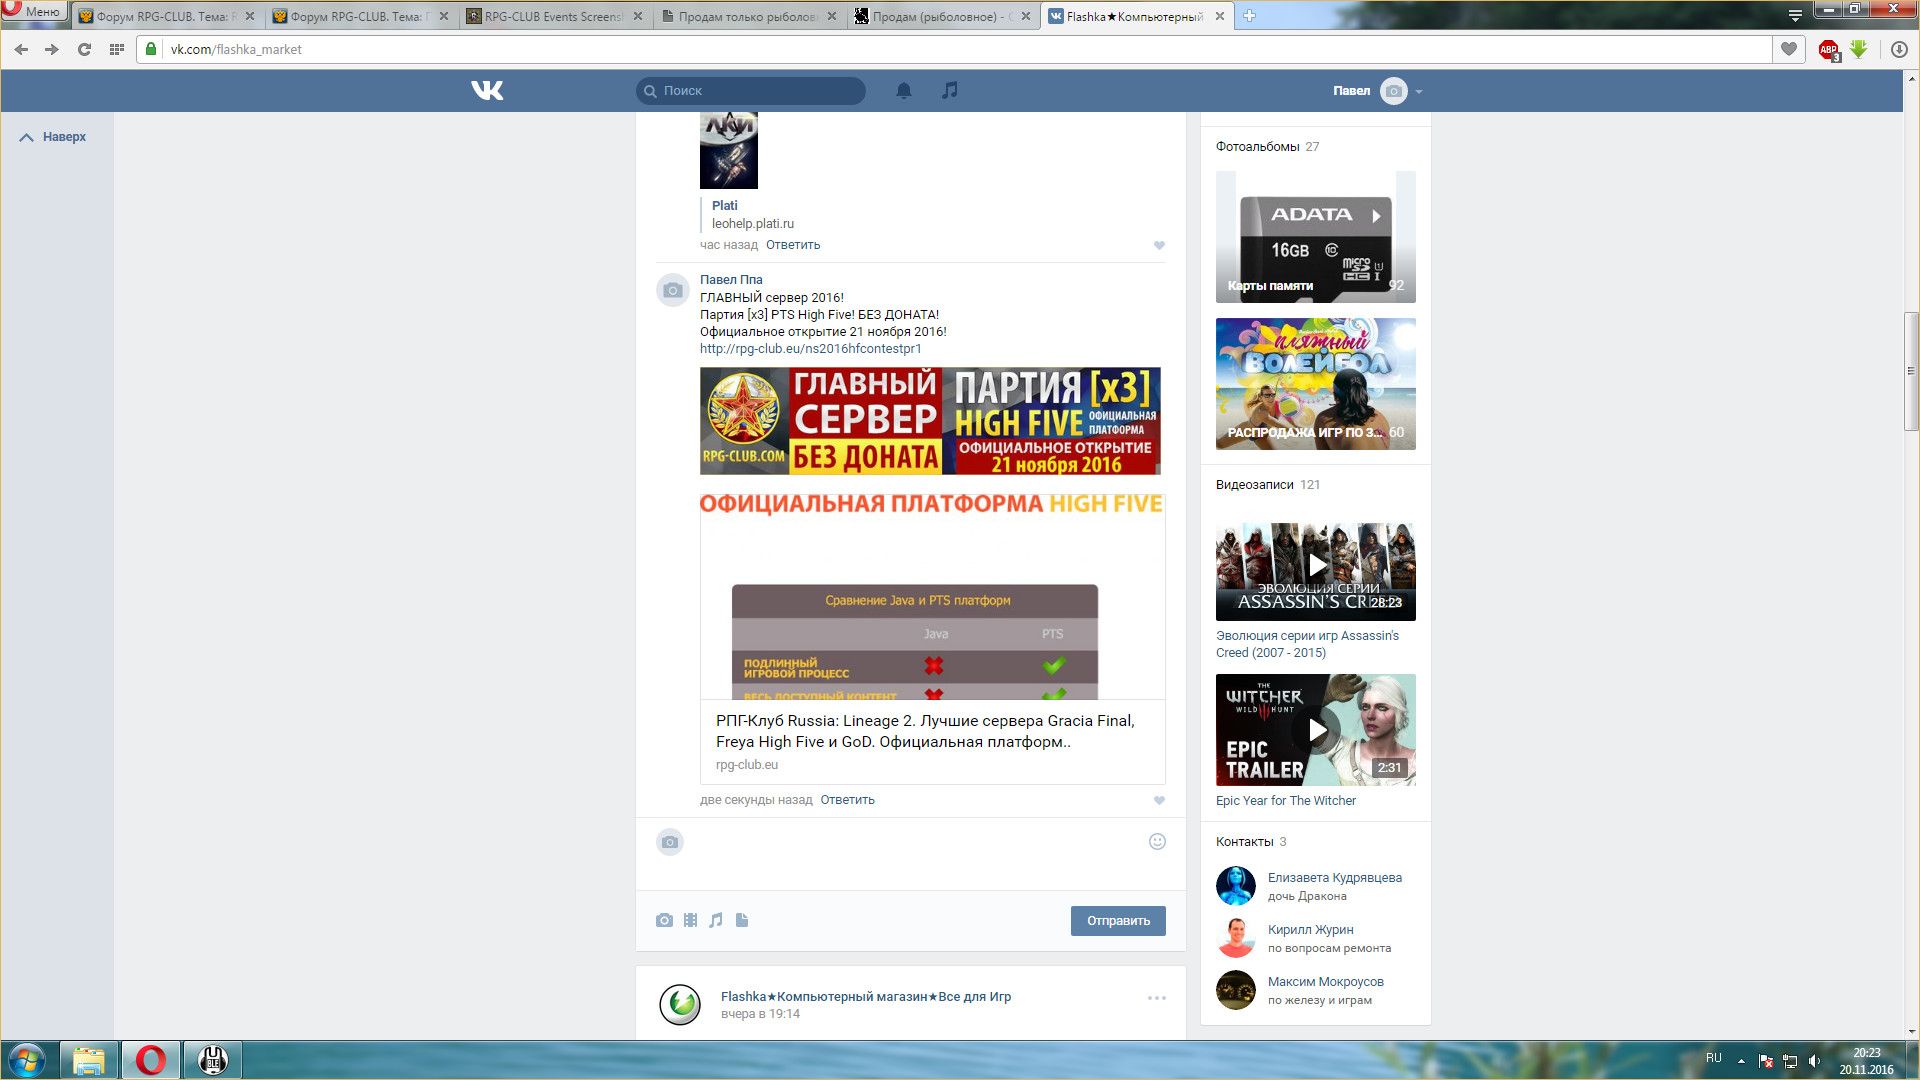Open rpg-club.eu/ns2016hfcontestpr1 link
Screen dimensions: 1920x1080
[810, 349]
